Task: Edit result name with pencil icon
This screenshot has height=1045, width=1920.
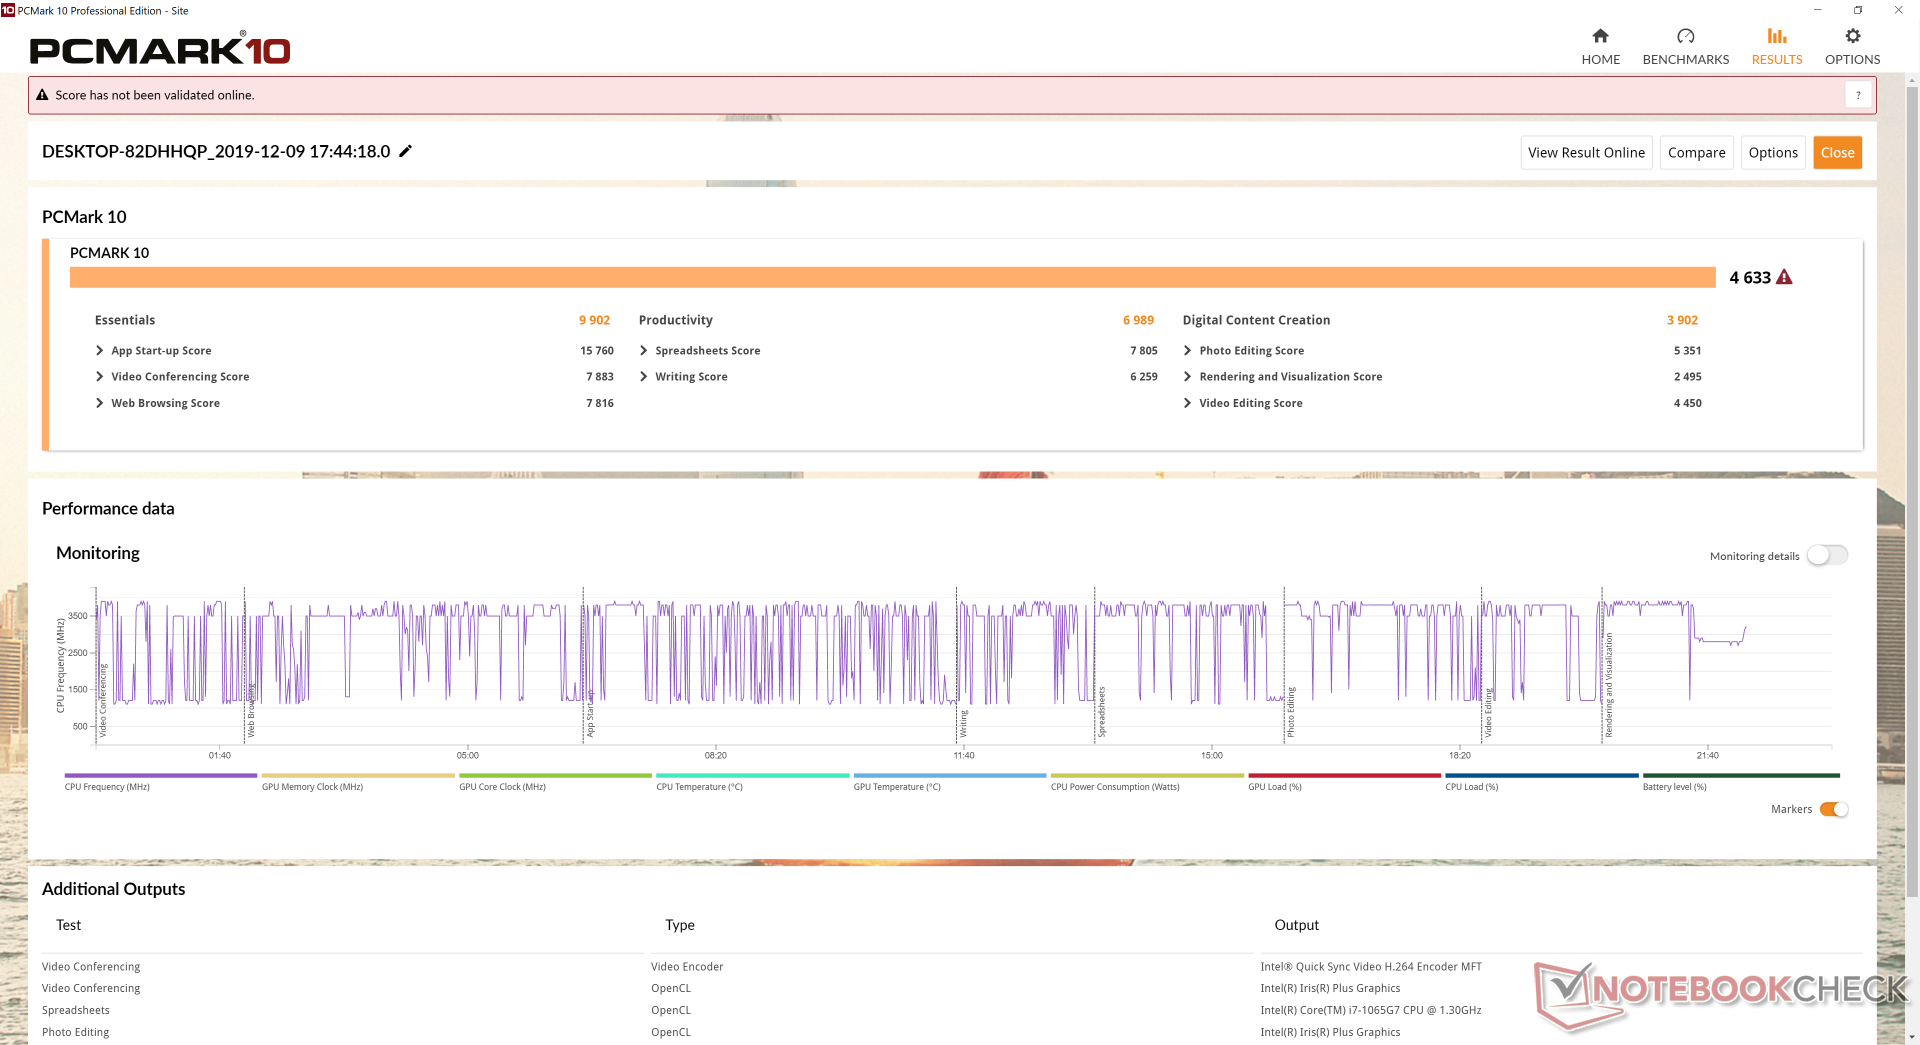Action: (405, 151)
